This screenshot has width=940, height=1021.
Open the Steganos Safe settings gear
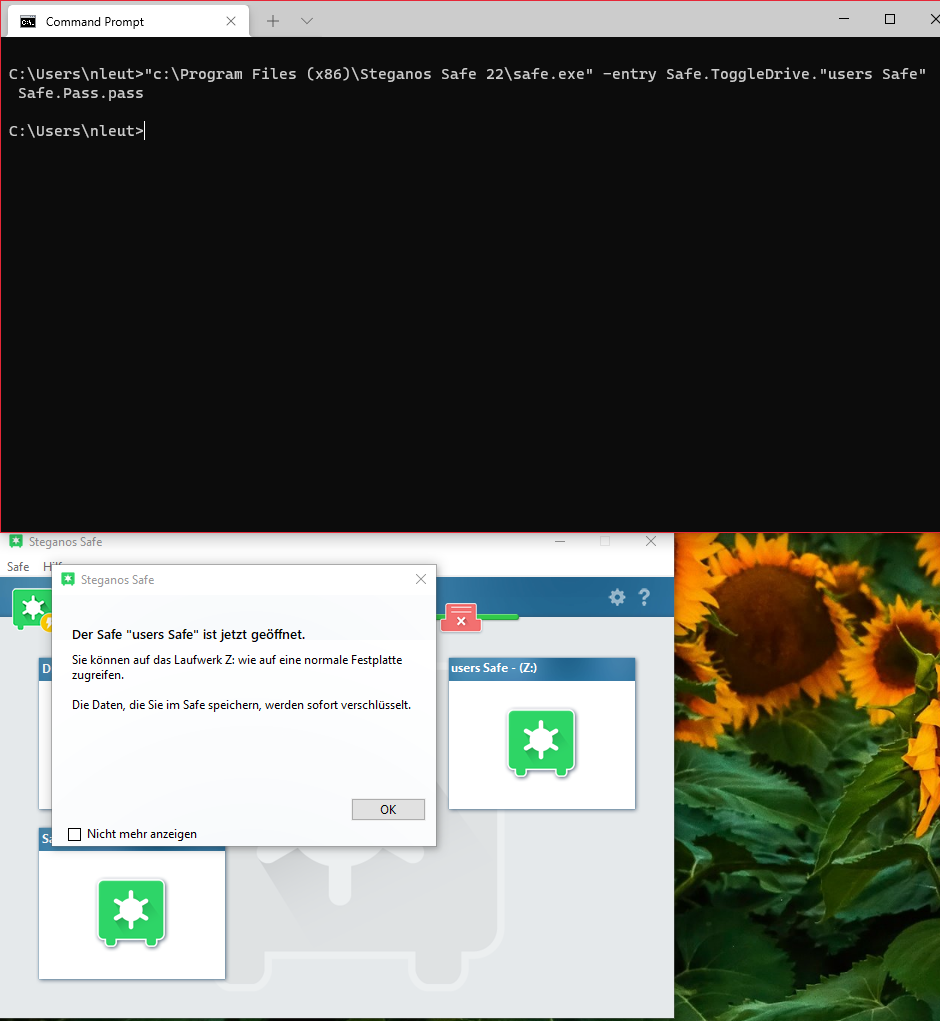[617, 597]
